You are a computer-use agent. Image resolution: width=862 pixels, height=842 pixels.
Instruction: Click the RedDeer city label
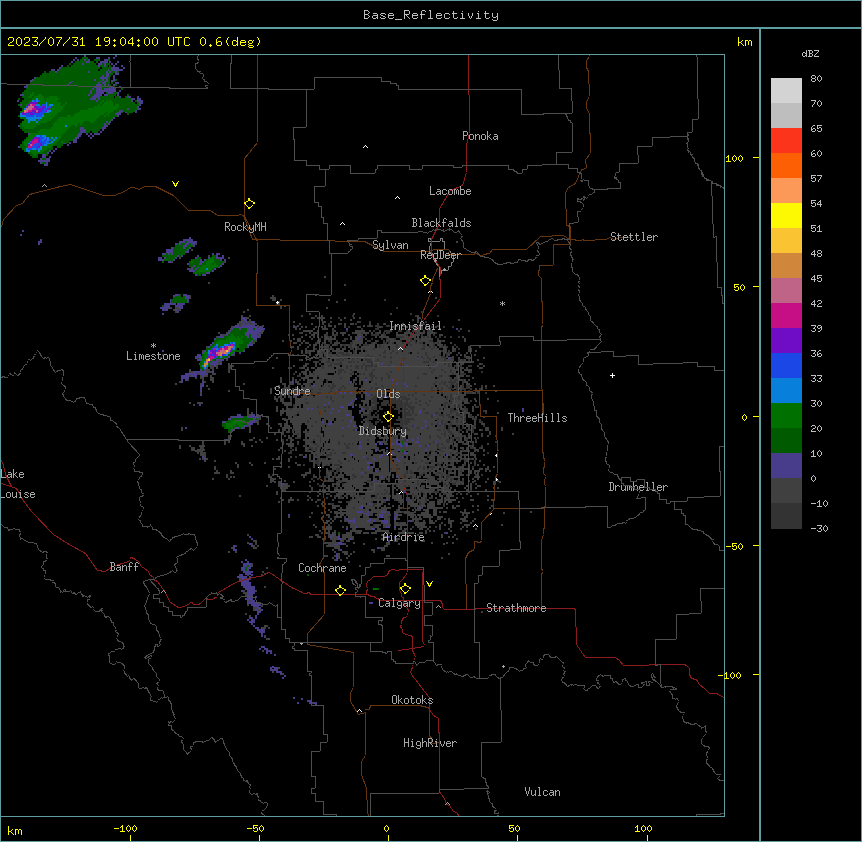coord(440,255)
